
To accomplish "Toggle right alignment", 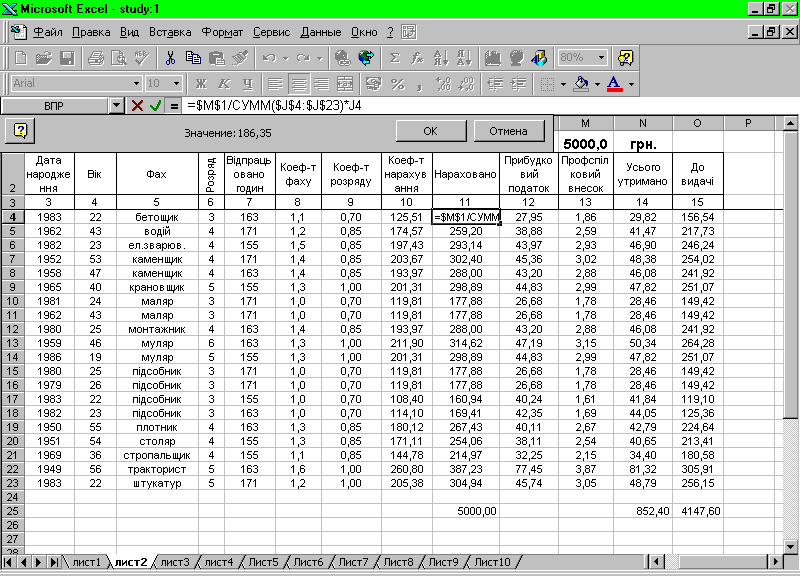I will pos(322,84).
